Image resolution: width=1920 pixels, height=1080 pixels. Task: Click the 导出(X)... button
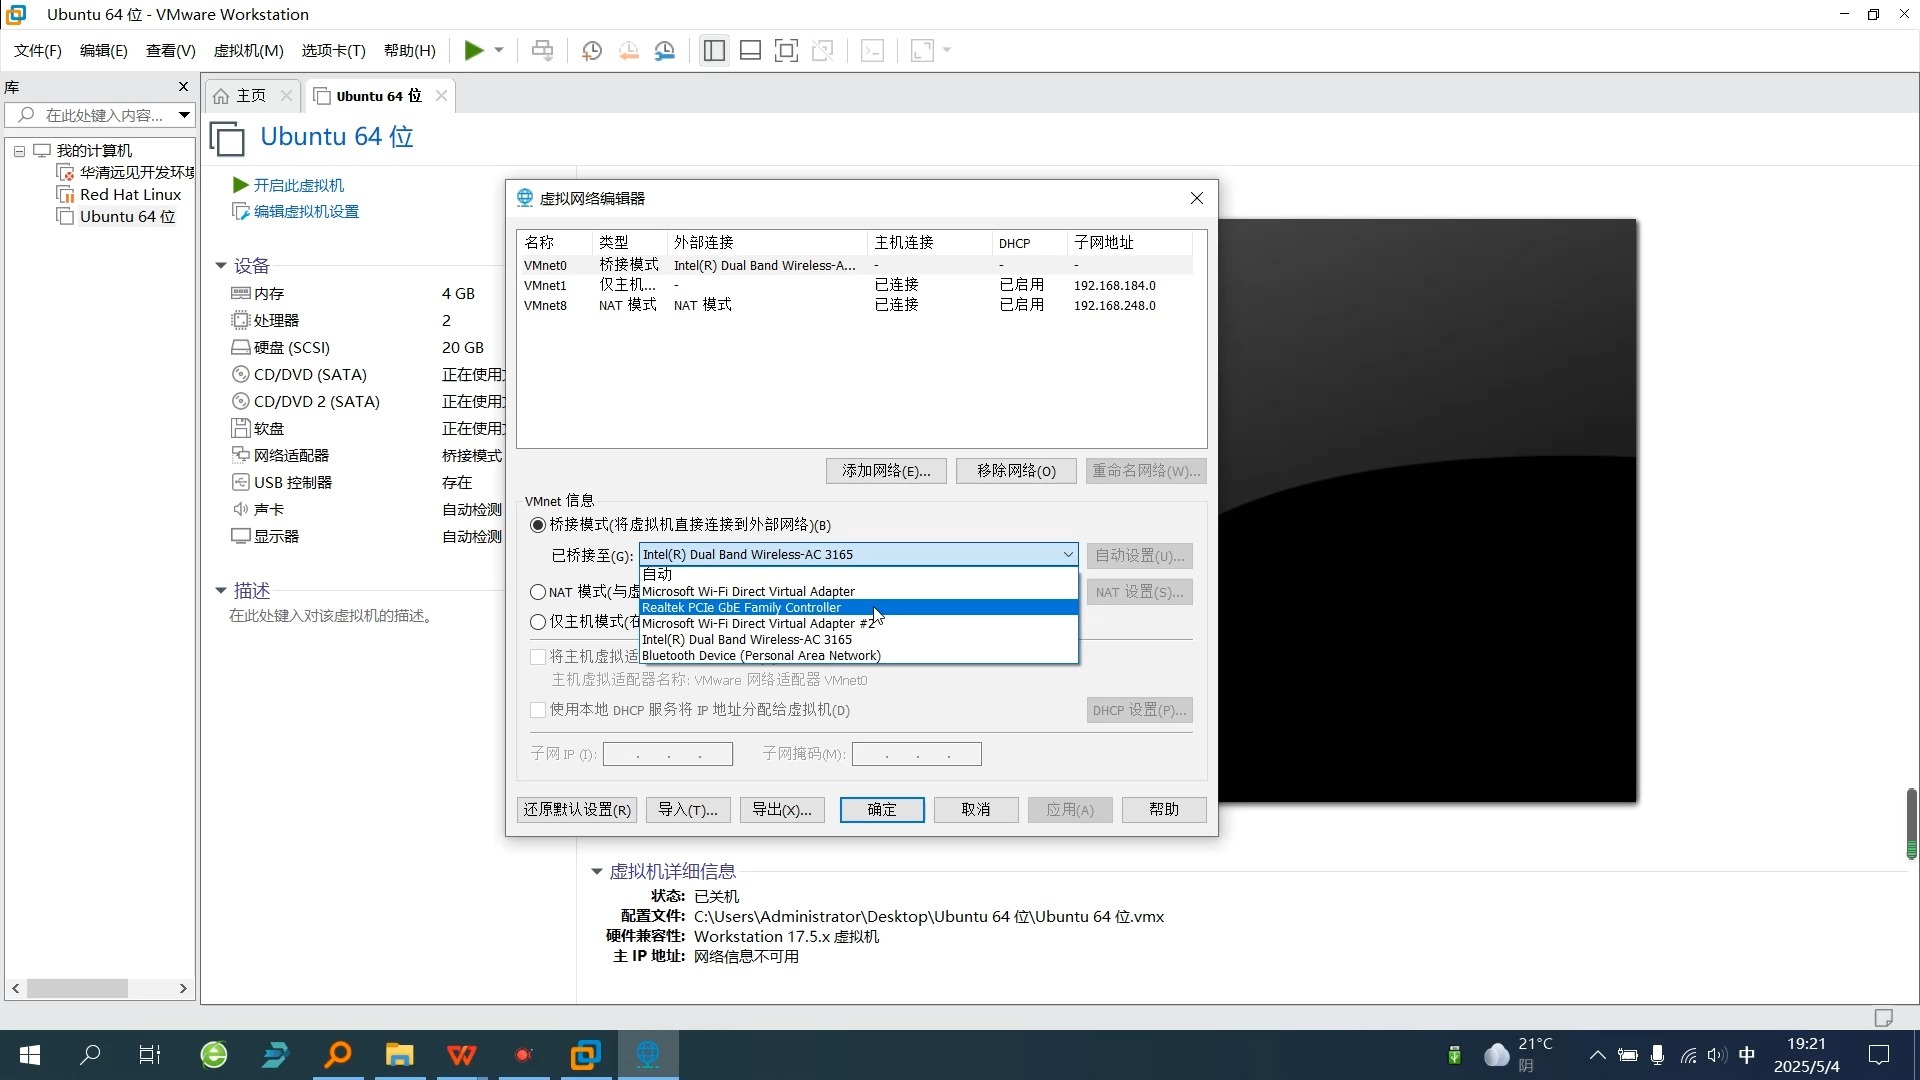pyautogui.click(x=782, y=809)
